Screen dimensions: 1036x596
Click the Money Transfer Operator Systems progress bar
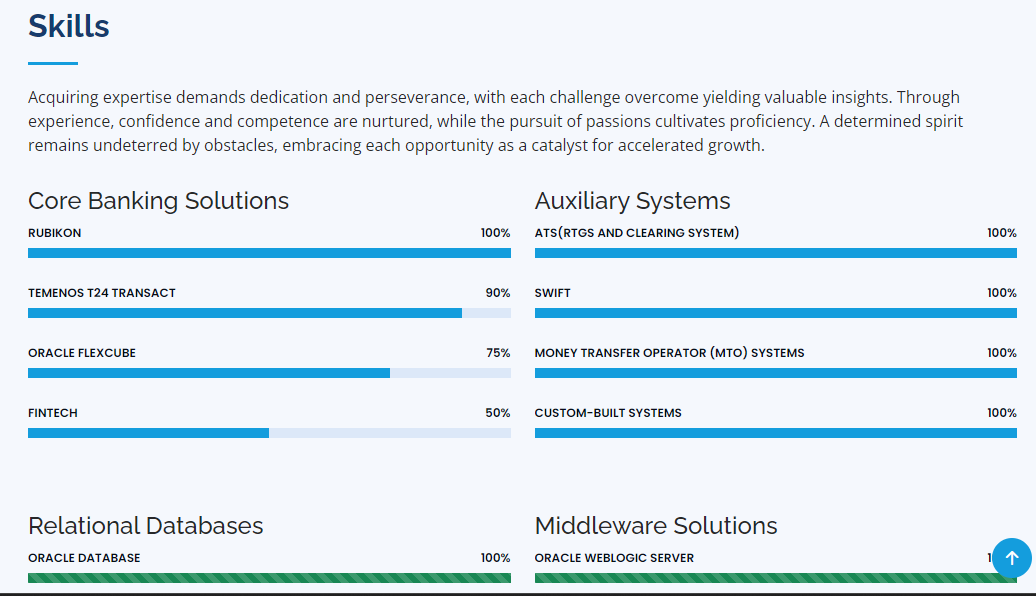point(775,373)
